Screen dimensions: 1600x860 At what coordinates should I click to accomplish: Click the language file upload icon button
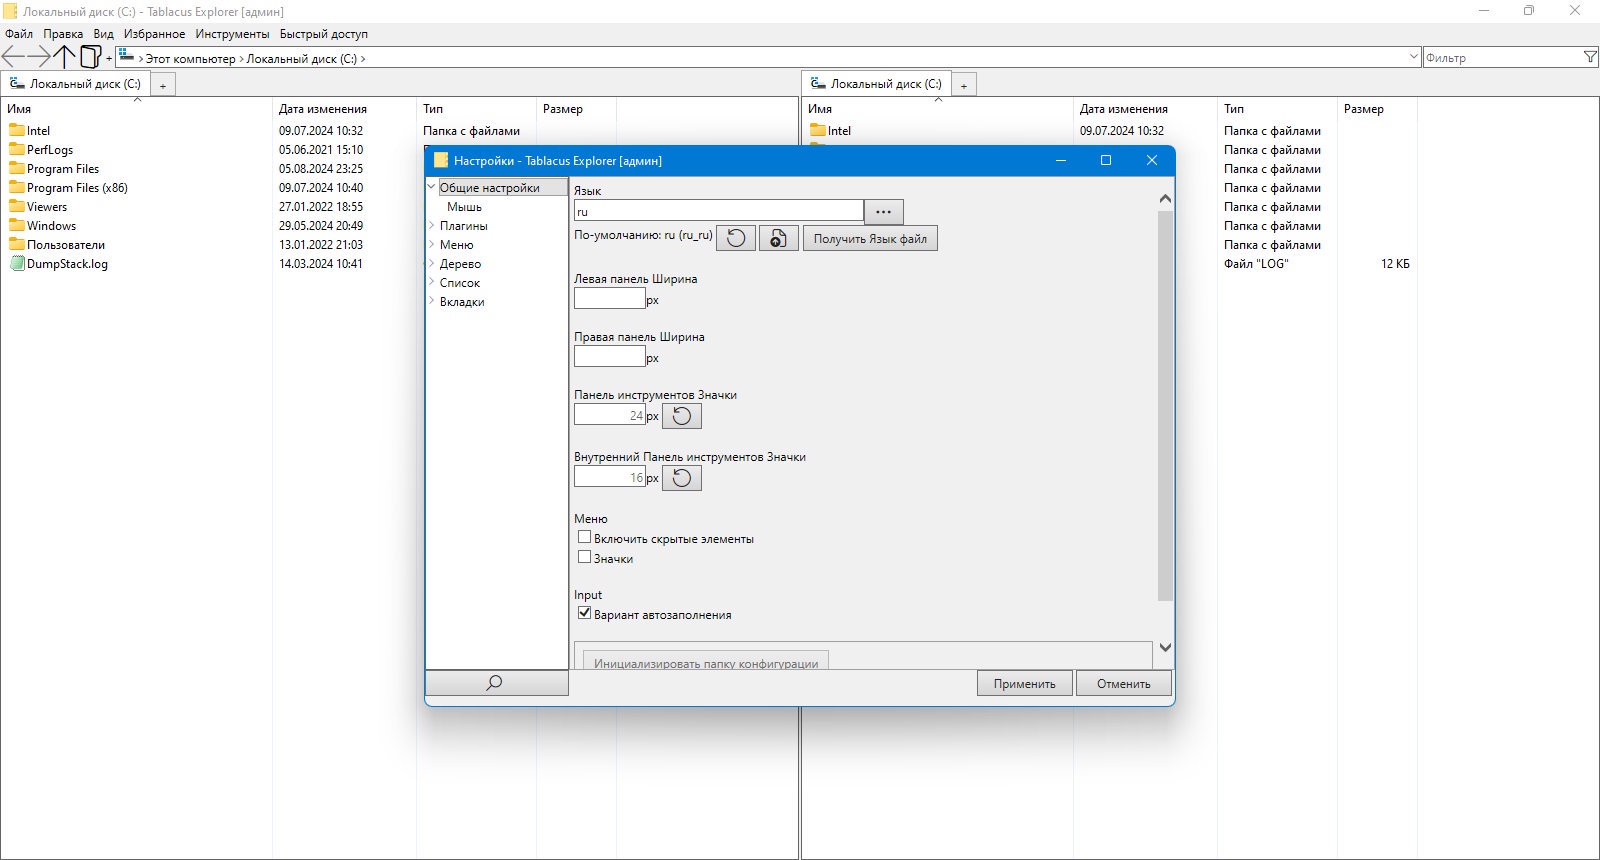pyautogui.click(x=779, y=238)
